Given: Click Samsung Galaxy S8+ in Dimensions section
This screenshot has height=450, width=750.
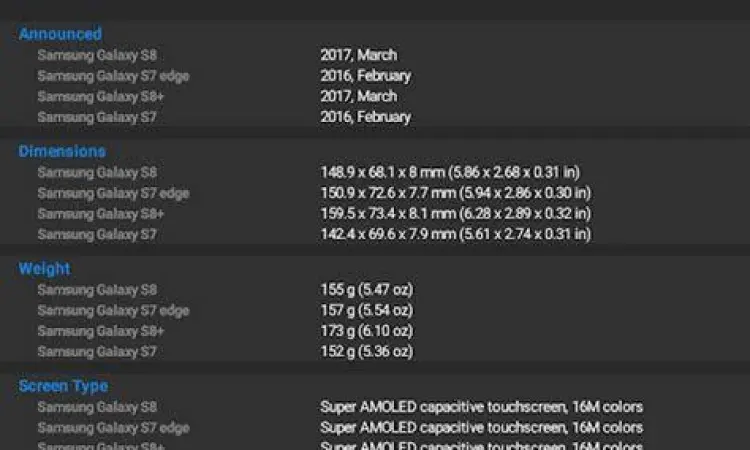Looking at the screenshot, I should pos(101,213).
